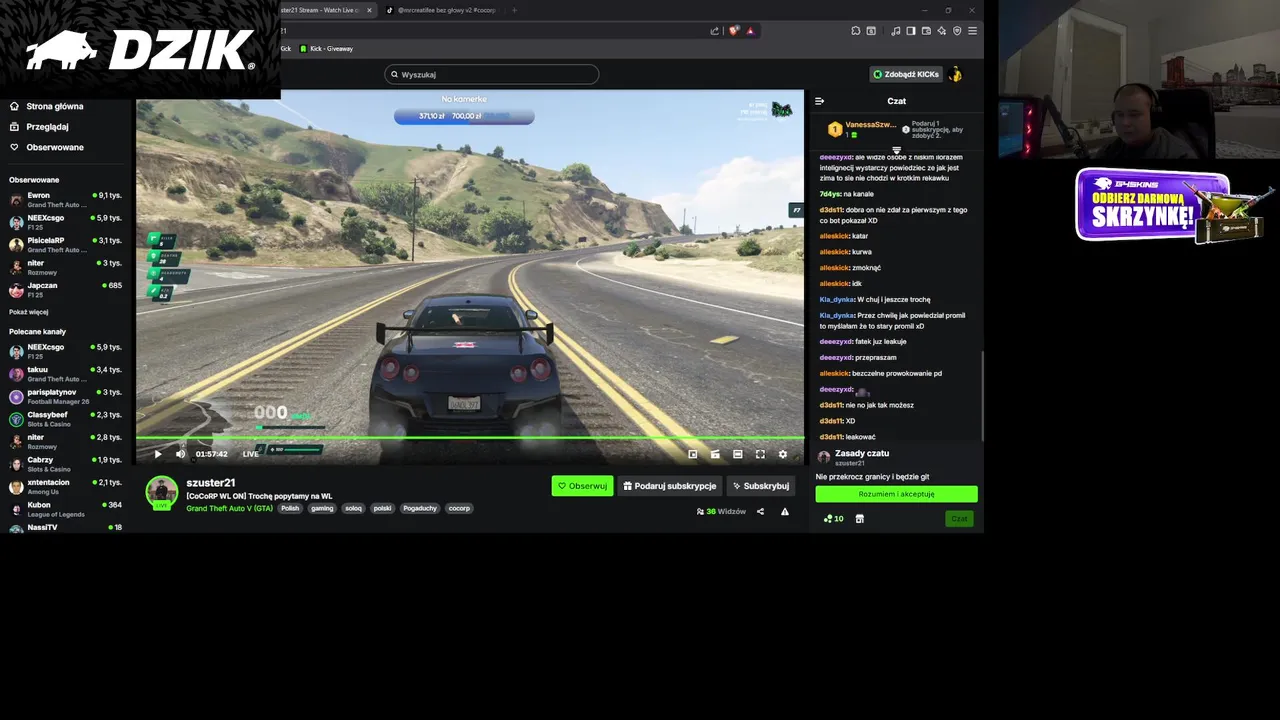Select the polski tag
The image size is (1280, 720).
point(382,508)
